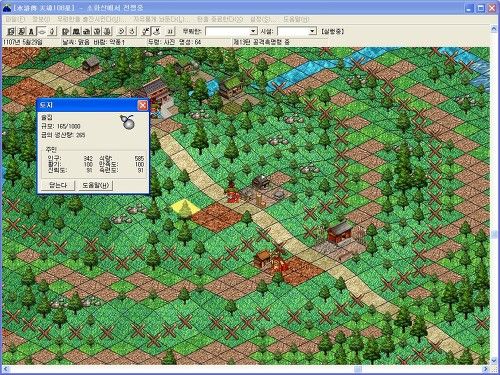Click inside the 무뢰한 combo box field
Viewport: 500px width, 375px height.
[x=228, y=31]
